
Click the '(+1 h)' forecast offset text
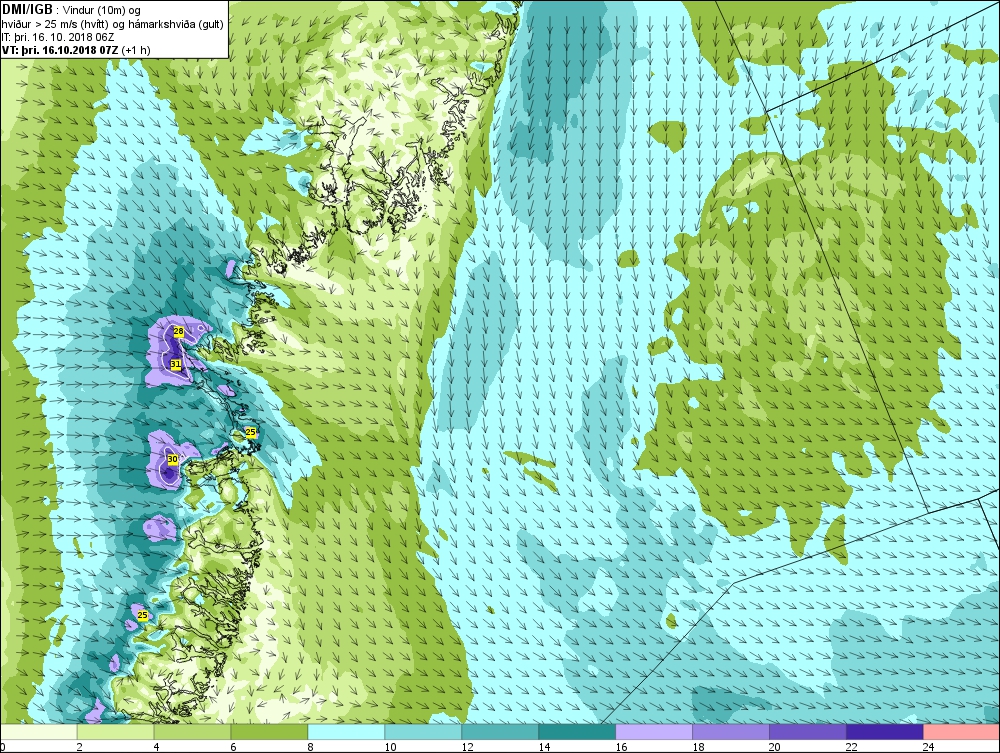pos(135,50)
